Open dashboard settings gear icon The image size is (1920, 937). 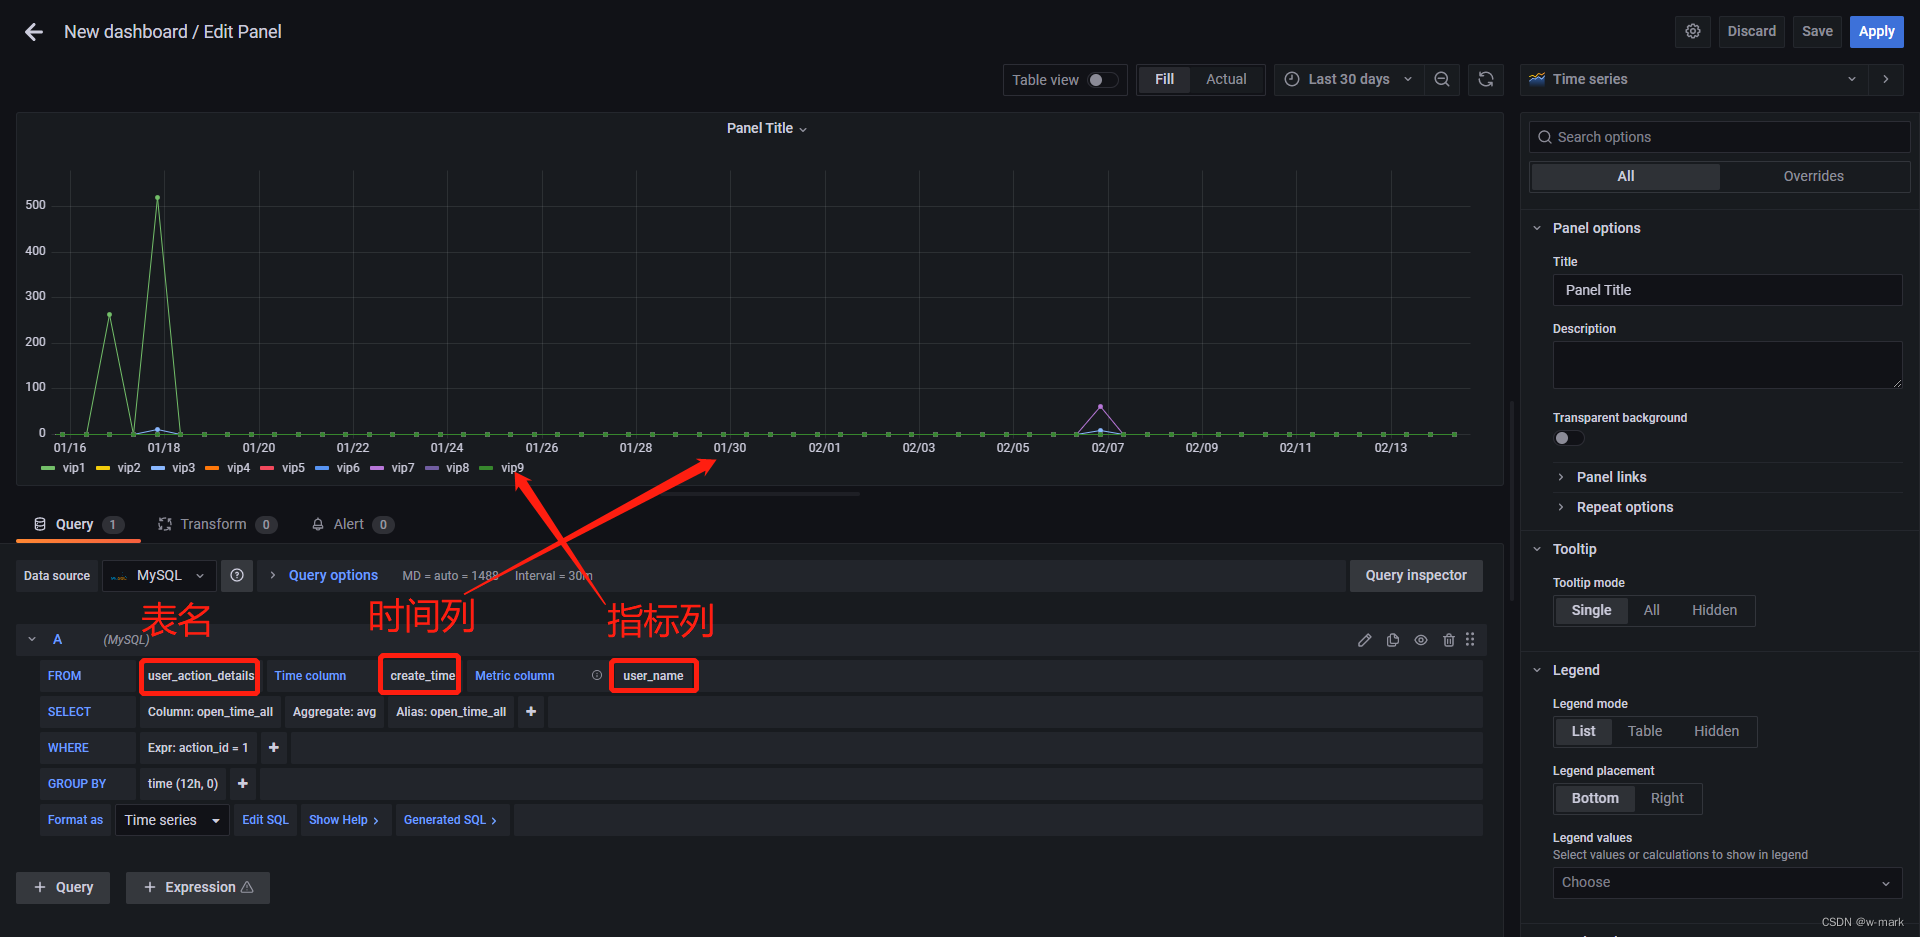pyautogui.click(x=1693, y=31)
